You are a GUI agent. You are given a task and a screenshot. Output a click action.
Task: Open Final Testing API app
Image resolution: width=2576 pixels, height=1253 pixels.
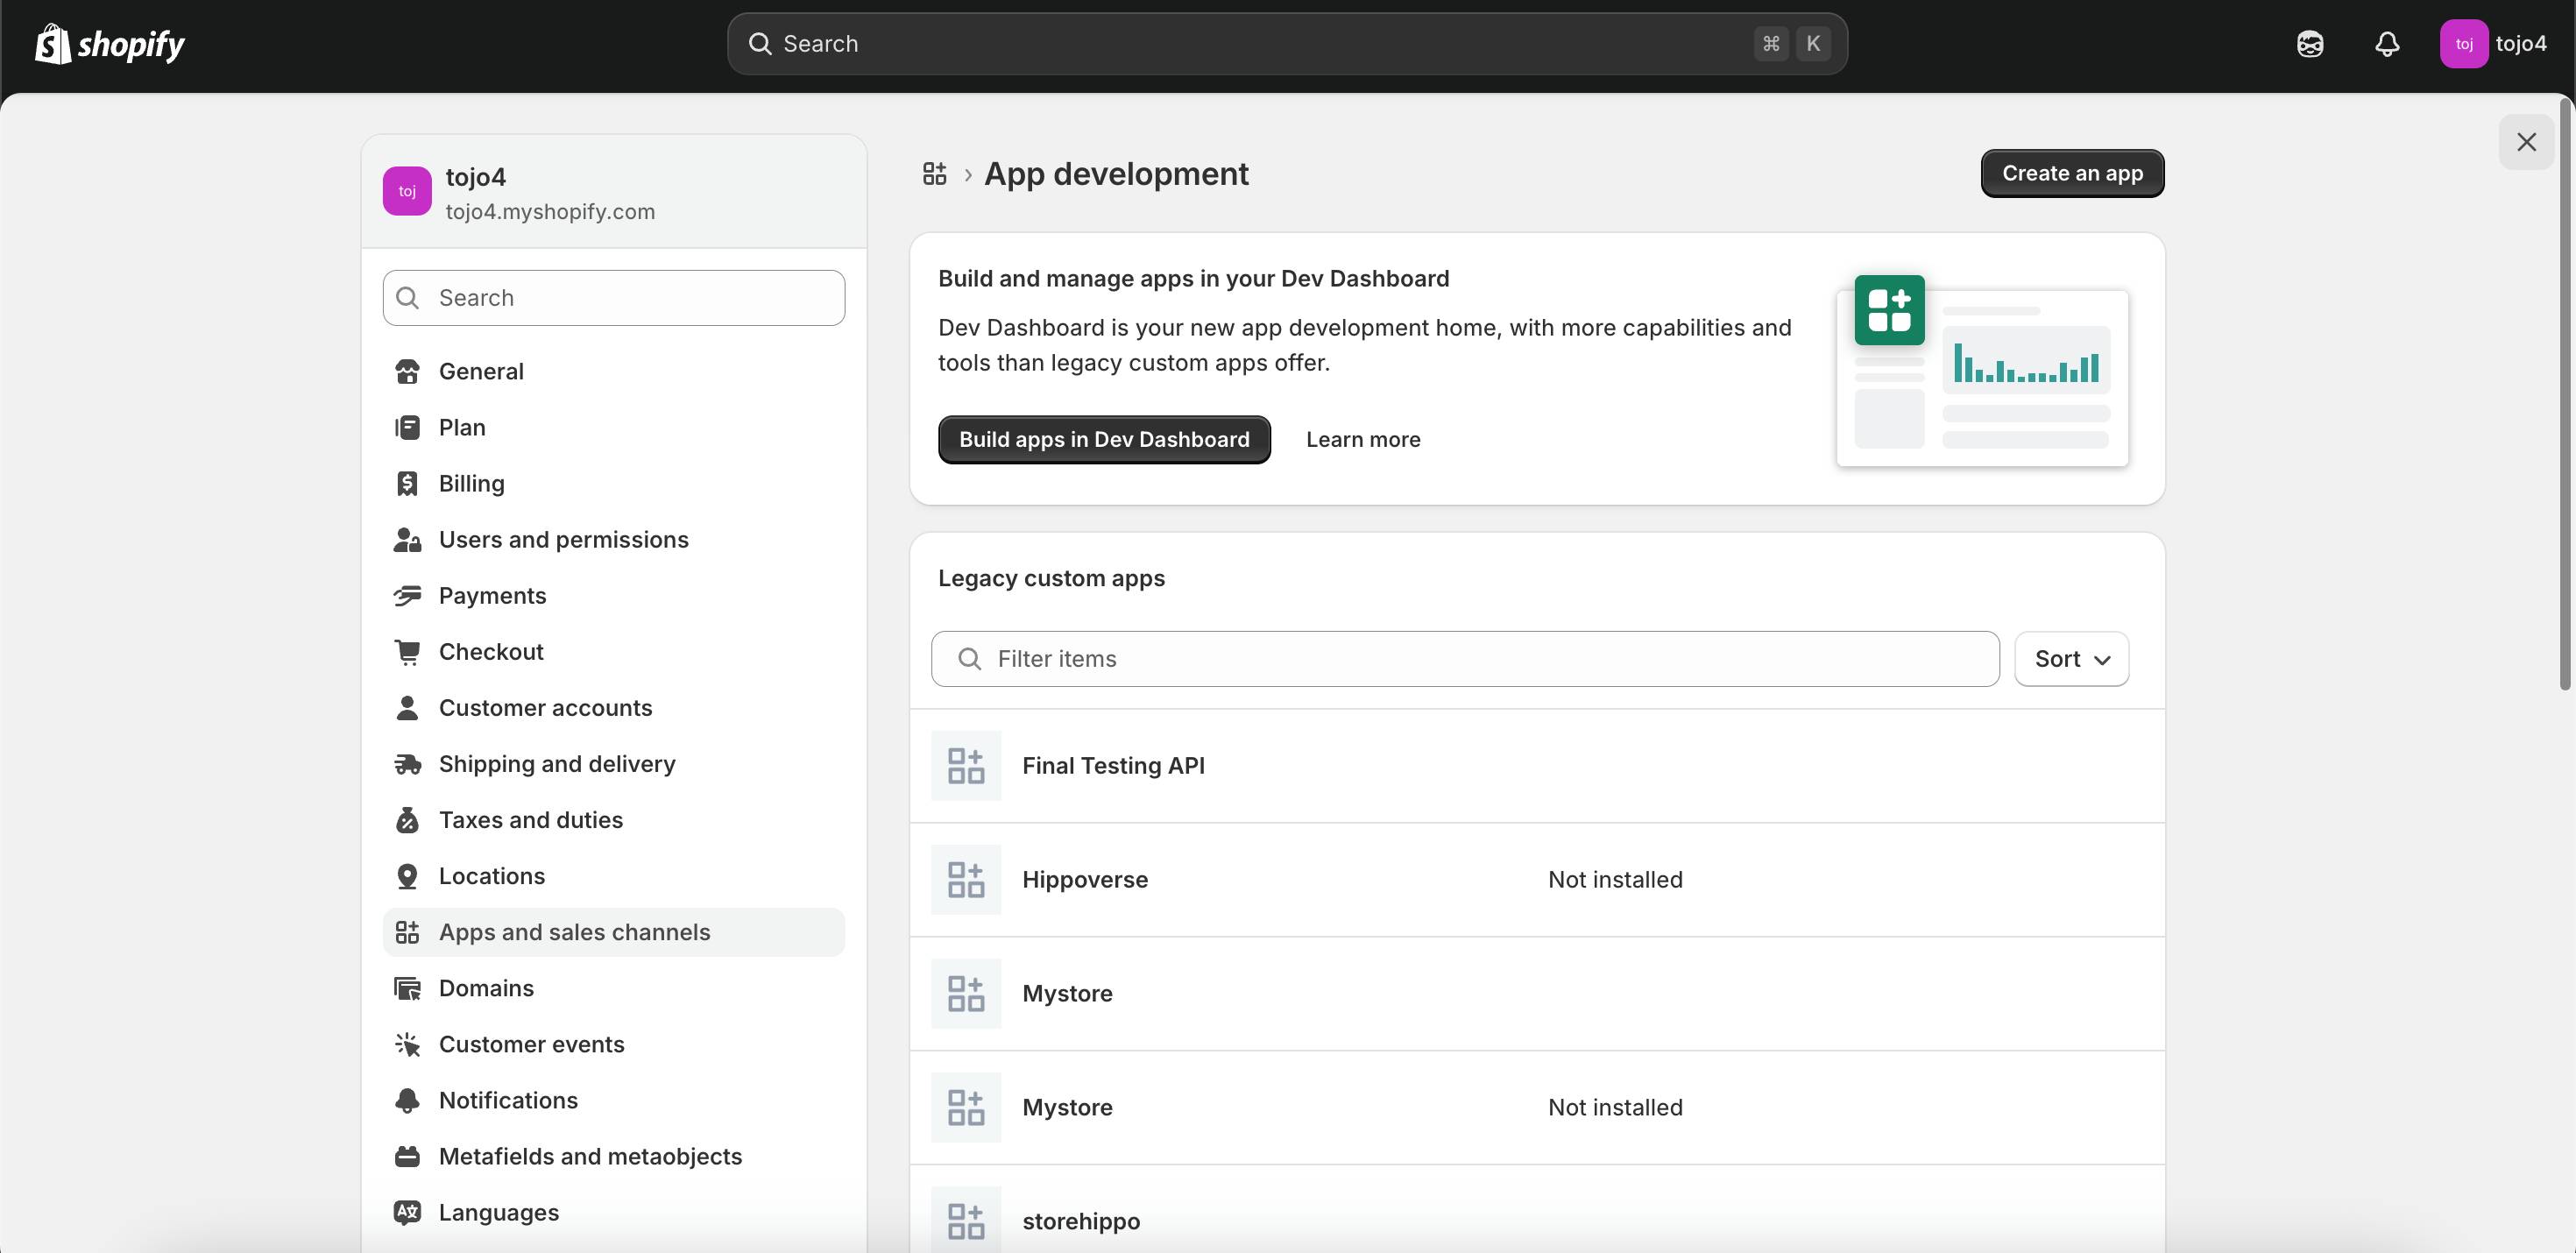(1112, 766)
